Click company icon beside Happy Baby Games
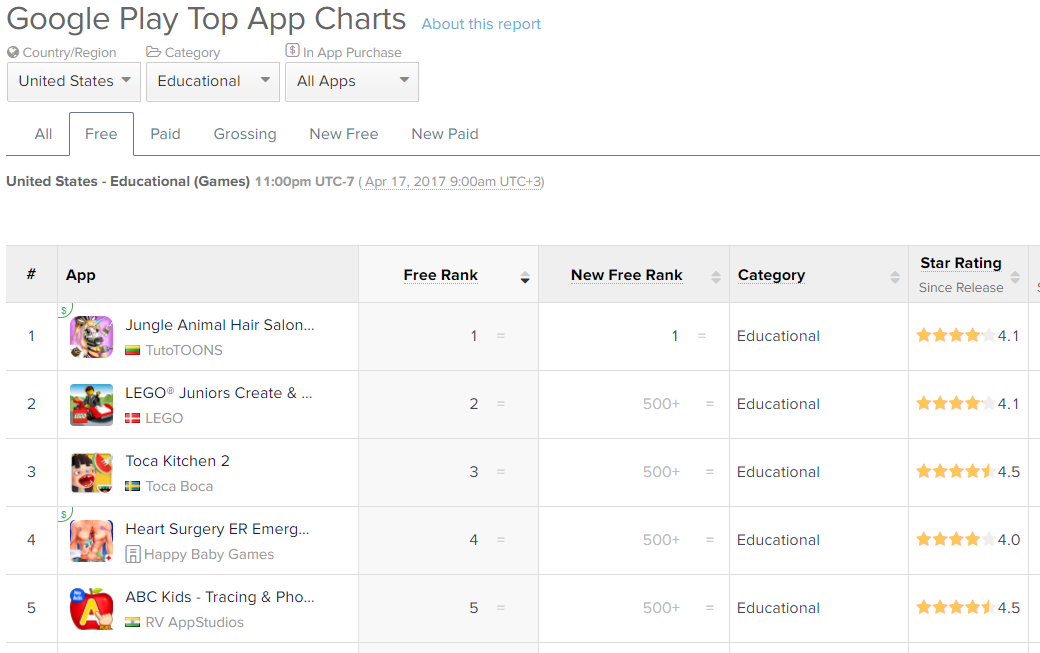The image size is (1040, 653). tap(133, 554)
